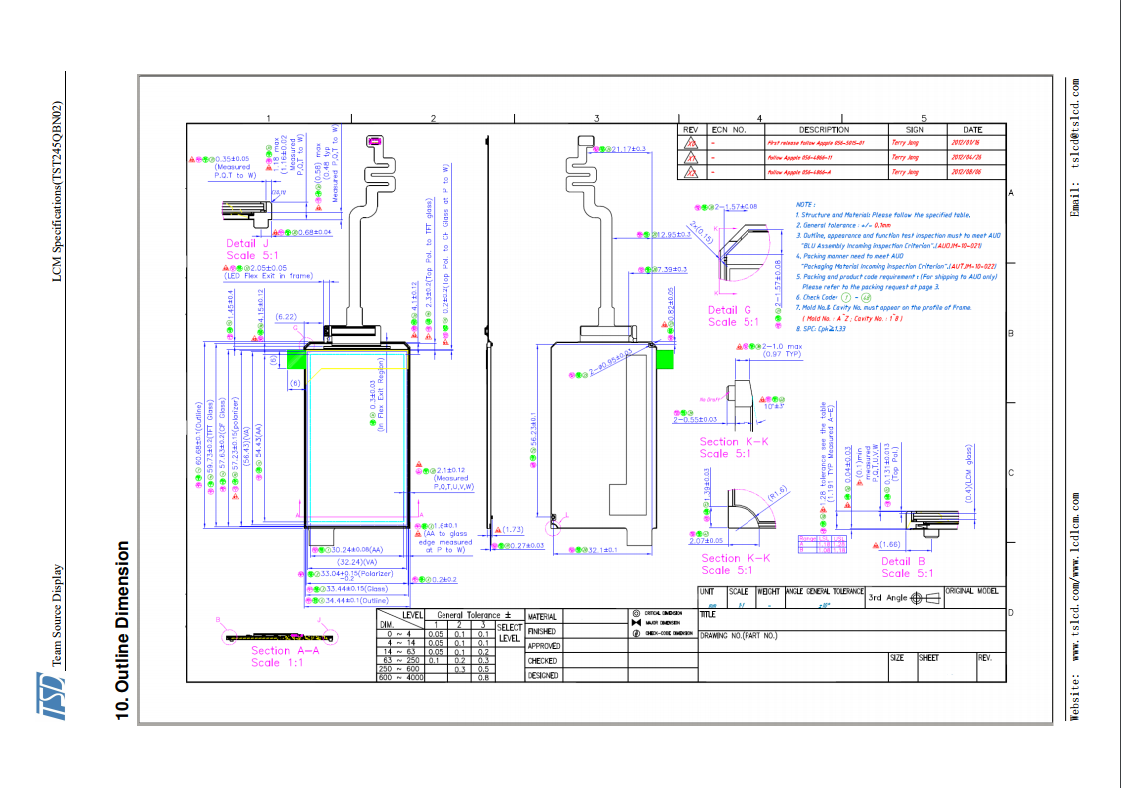1121x788 pixels.
Task: Click the X0 revision triangle symbol
Action: coord(690,143)
